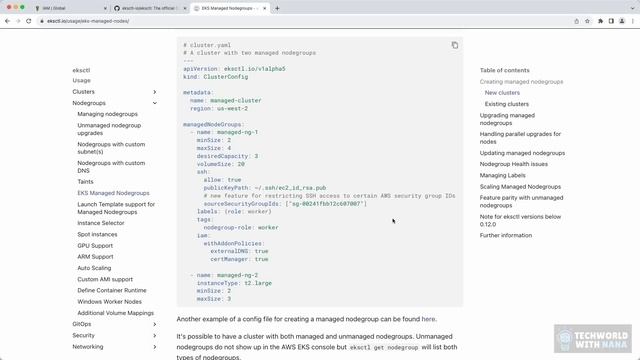This screenshot has width=640, height=360.
Task: Collapse the Nodegroups sidebar section
Action: [155, 103]
